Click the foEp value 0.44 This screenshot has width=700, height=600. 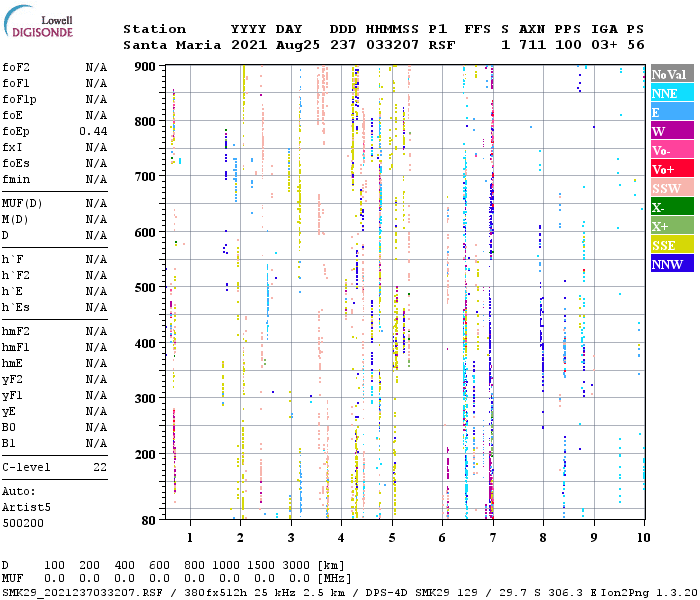[x=93, y=131]
